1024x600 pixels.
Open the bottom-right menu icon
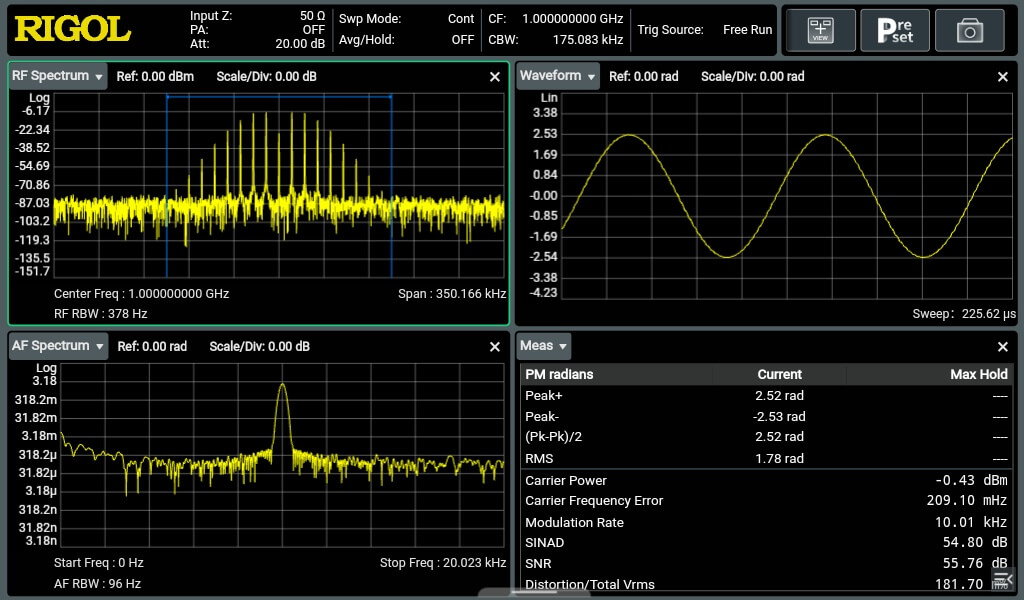1002,578
